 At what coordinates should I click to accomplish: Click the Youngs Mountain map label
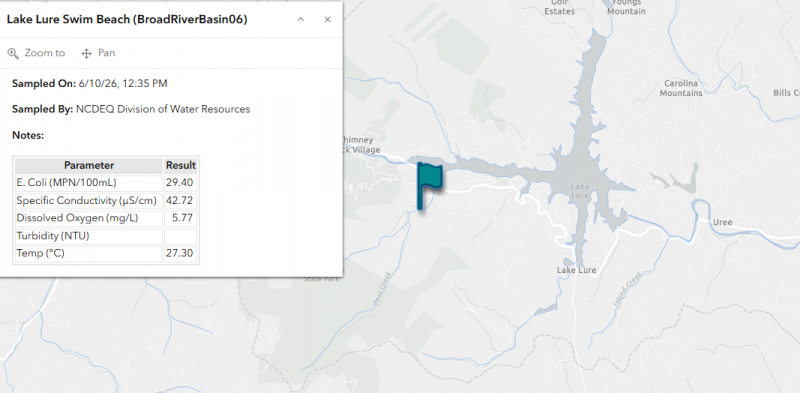click(x=627, y=7)
